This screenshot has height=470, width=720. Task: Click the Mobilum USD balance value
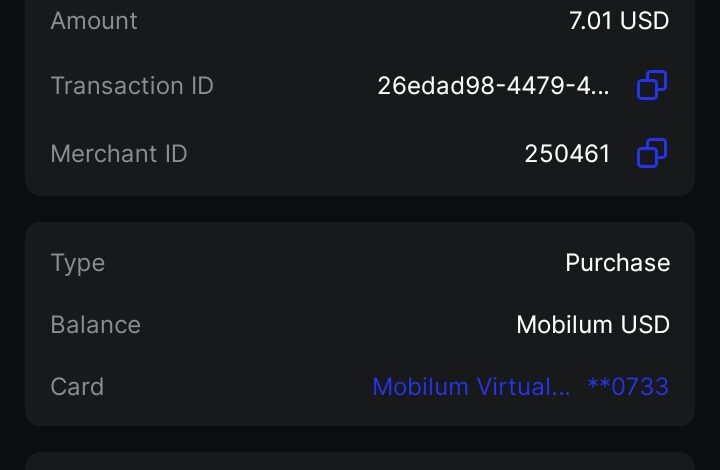click(x=592, y=325)
